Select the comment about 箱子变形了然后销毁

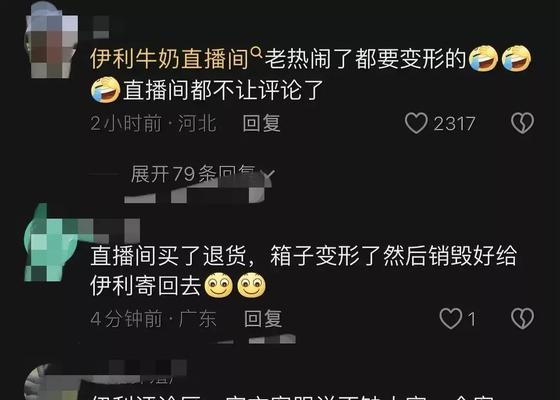[x=304, y=270]
